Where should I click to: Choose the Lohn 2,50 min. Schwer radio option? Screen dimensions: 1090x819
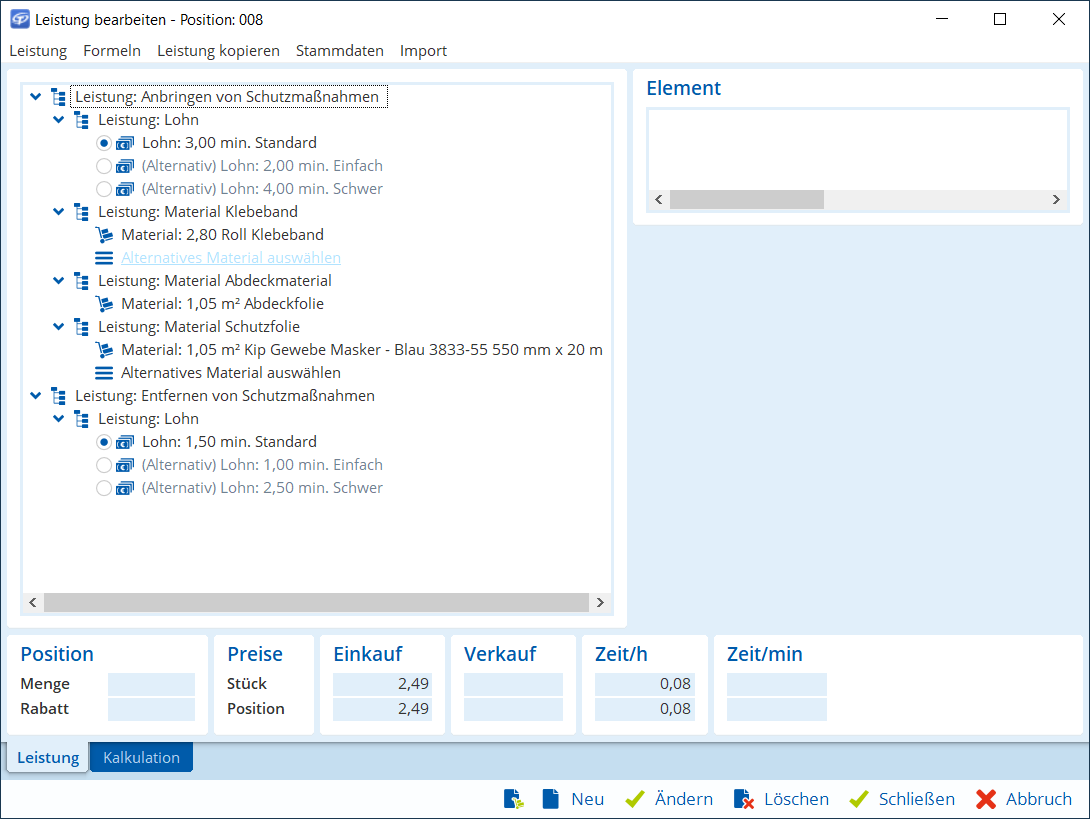[x=103, y=488]
